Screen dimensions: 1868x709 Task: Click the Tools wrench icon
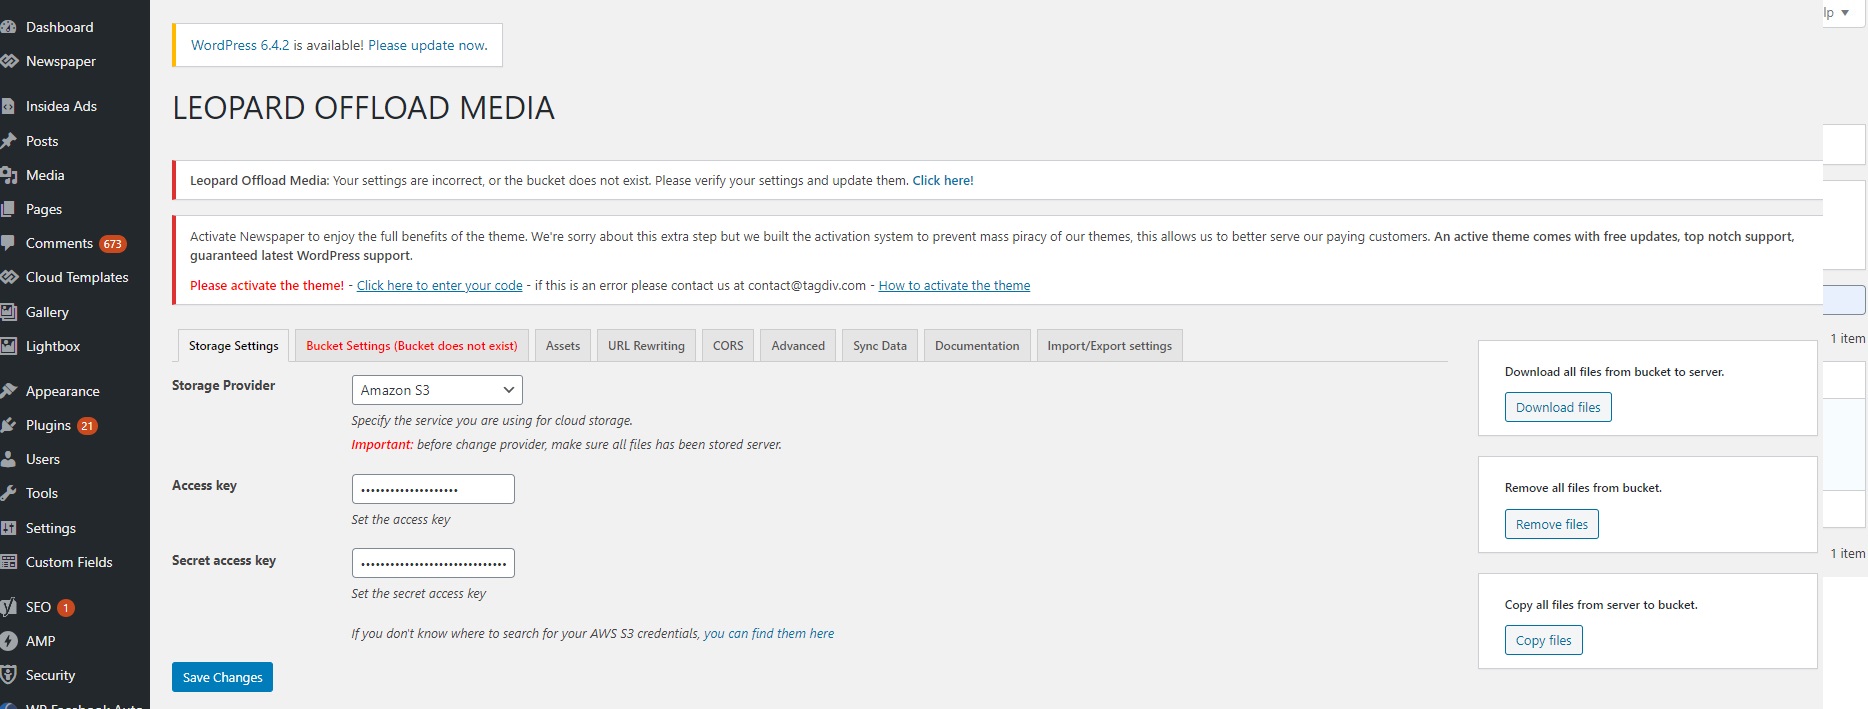tap(8, 493)
